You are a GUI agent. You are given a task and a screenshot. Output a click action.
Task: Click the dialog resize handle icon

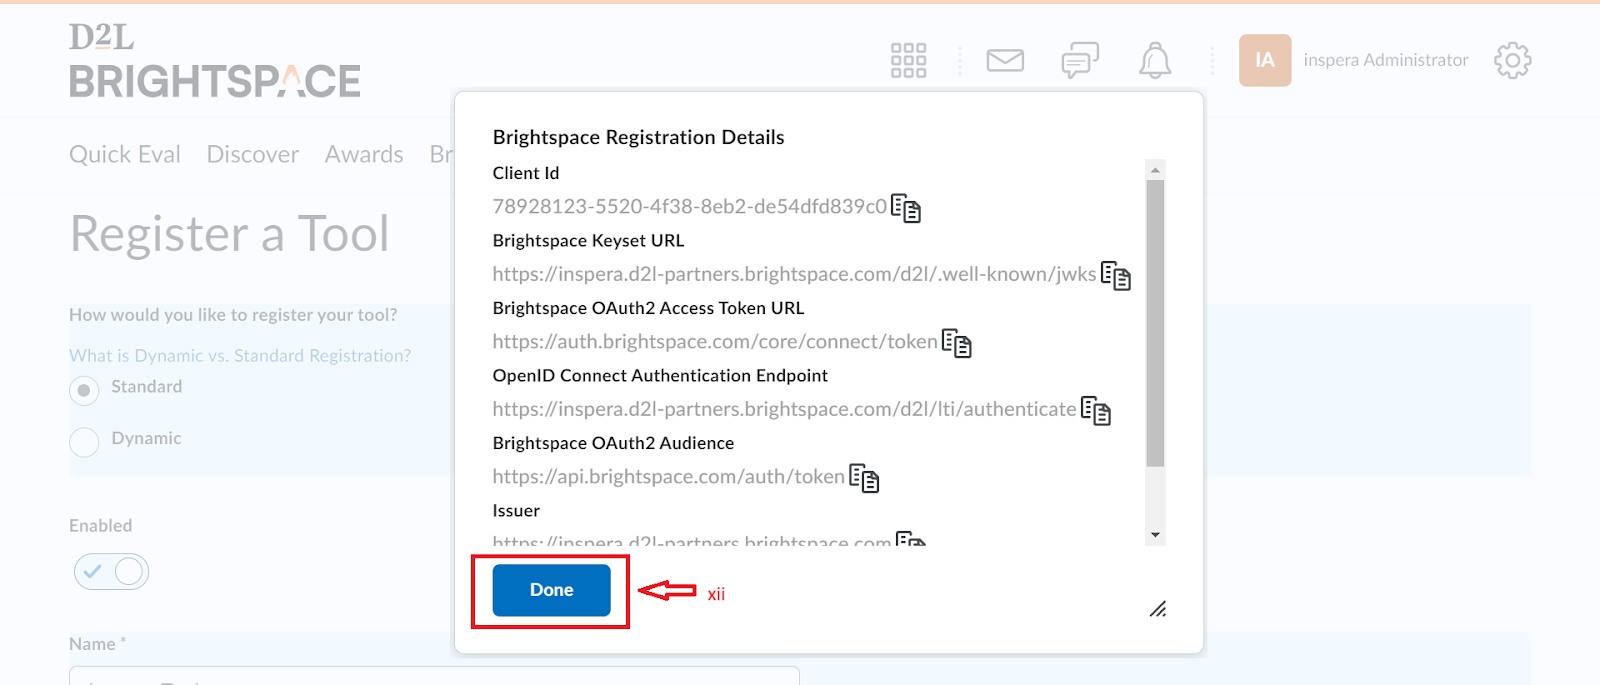click(1158, 609)
